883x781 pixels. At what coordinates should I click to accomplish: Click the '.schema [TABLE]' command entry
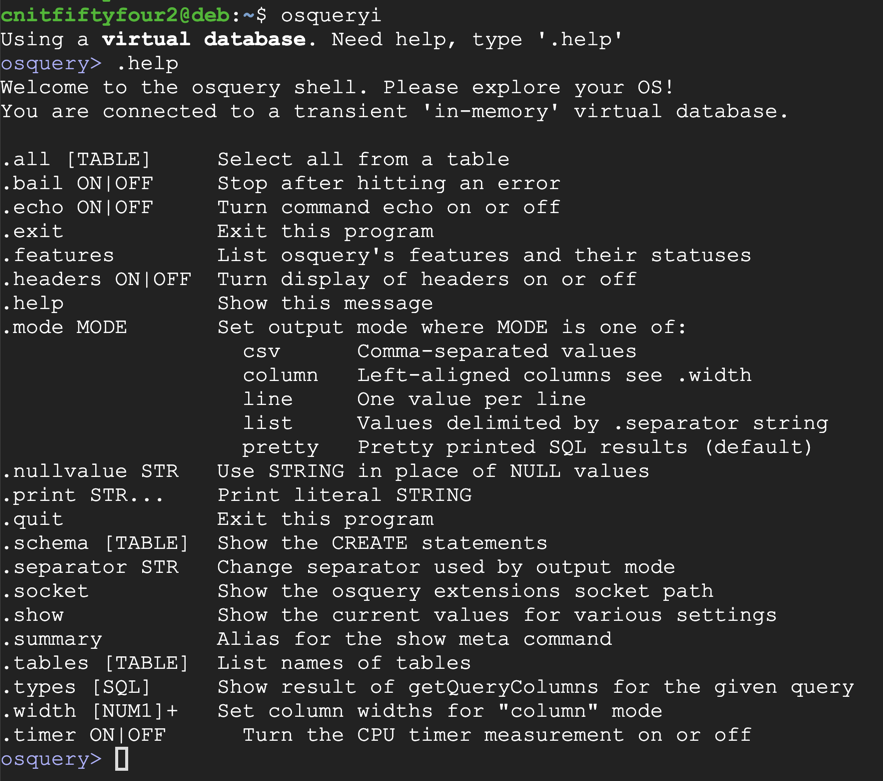tap(96, 544)
